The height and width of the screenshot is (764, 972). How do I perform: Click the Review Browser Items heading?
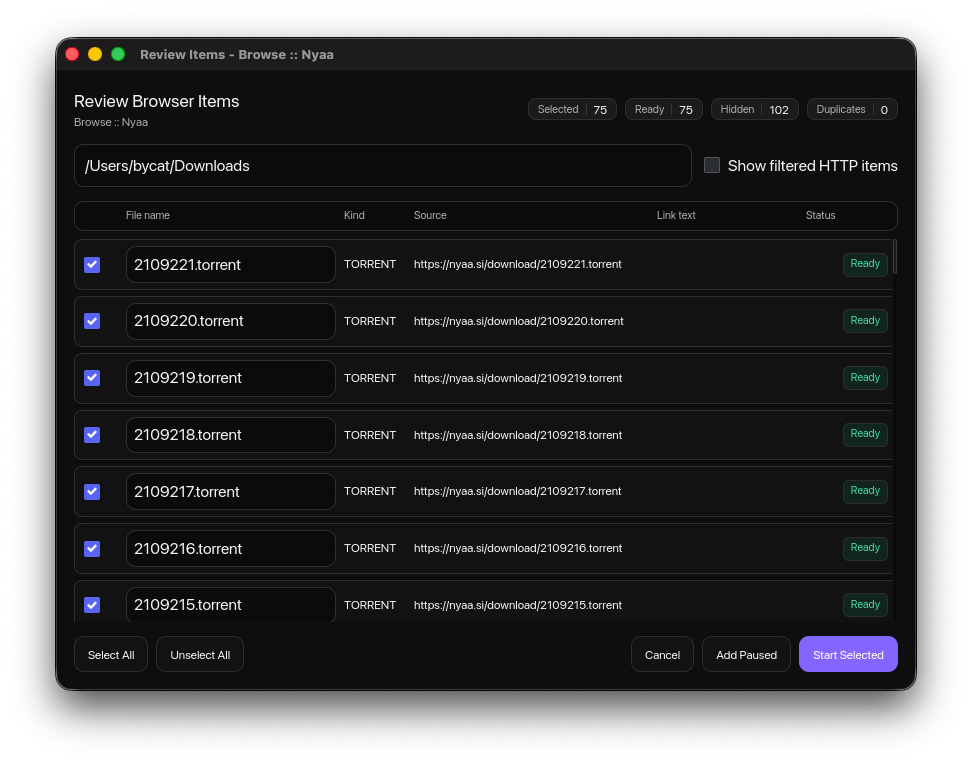156,101
